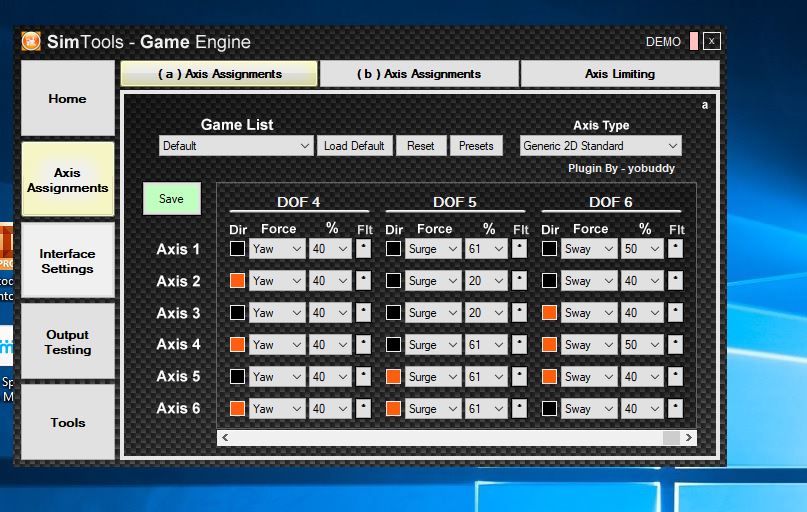Open Output Testing in the sidebar
The image size is (807, 512).
67,342
